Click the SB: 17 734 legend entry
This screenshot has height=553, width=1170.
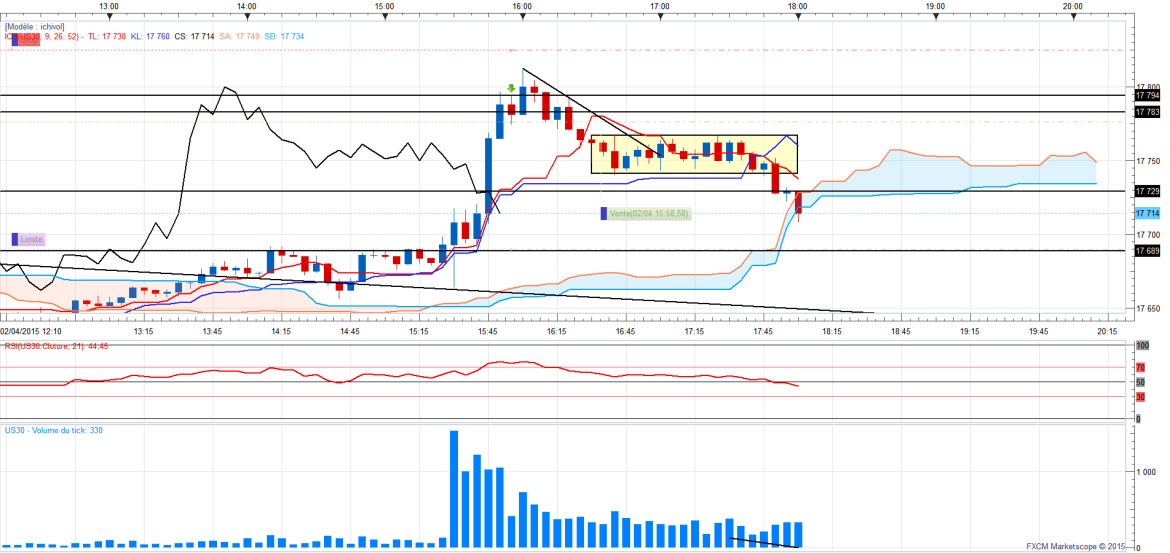click(284, 37)
